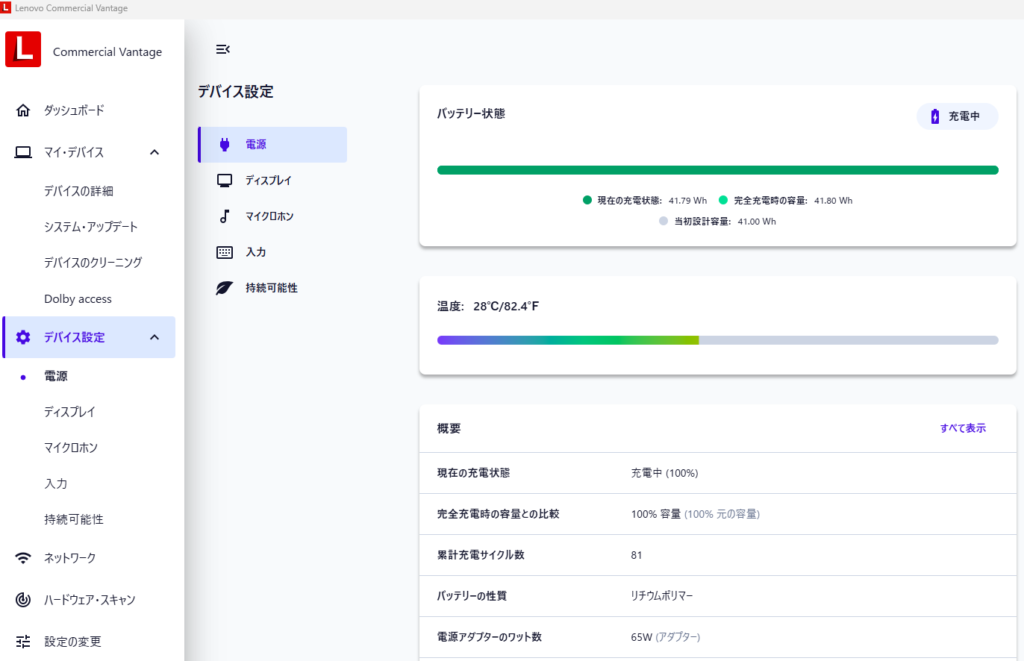Collapse the マイ・デバイス section chevron

click(154, 153)
